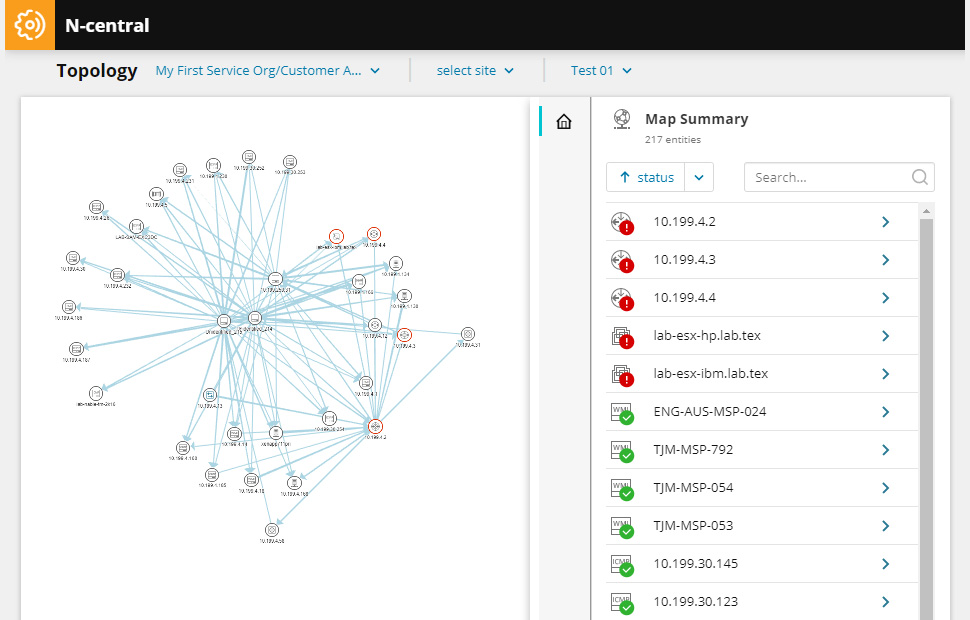Open the lab-esx-ibm.lab.tex list entry
This screenshot has height=620, width=970.
click(762, 374)
